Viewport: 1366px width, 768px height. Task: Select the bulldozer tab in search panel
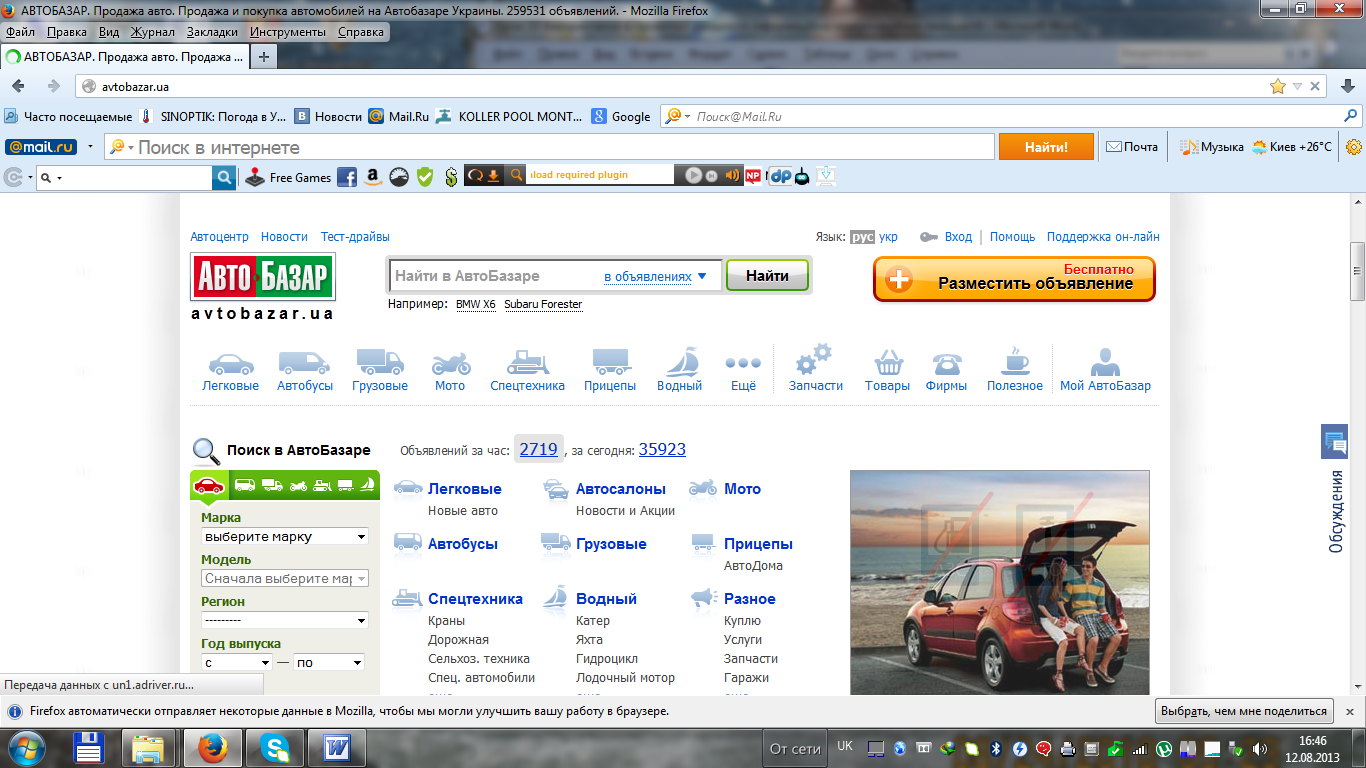pyautogui.click(x=322, y=486)
